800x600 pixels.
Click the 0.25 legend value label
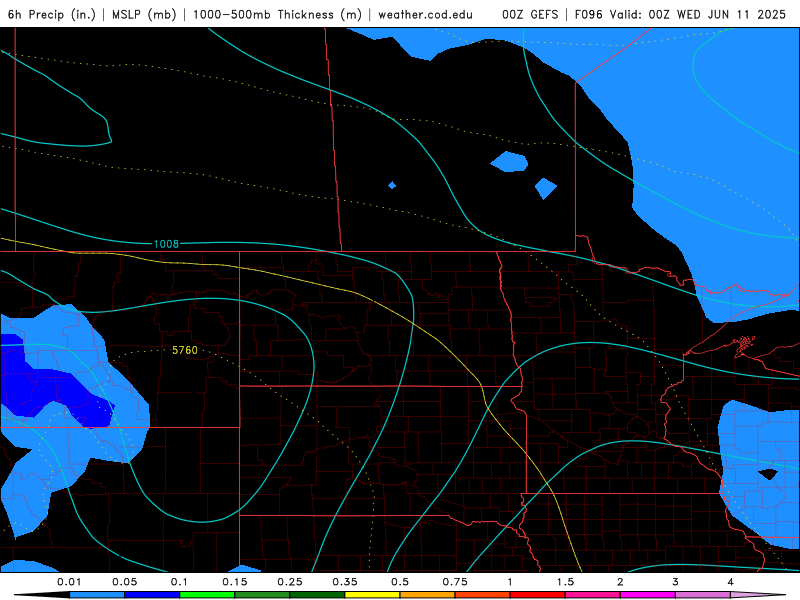289,582
